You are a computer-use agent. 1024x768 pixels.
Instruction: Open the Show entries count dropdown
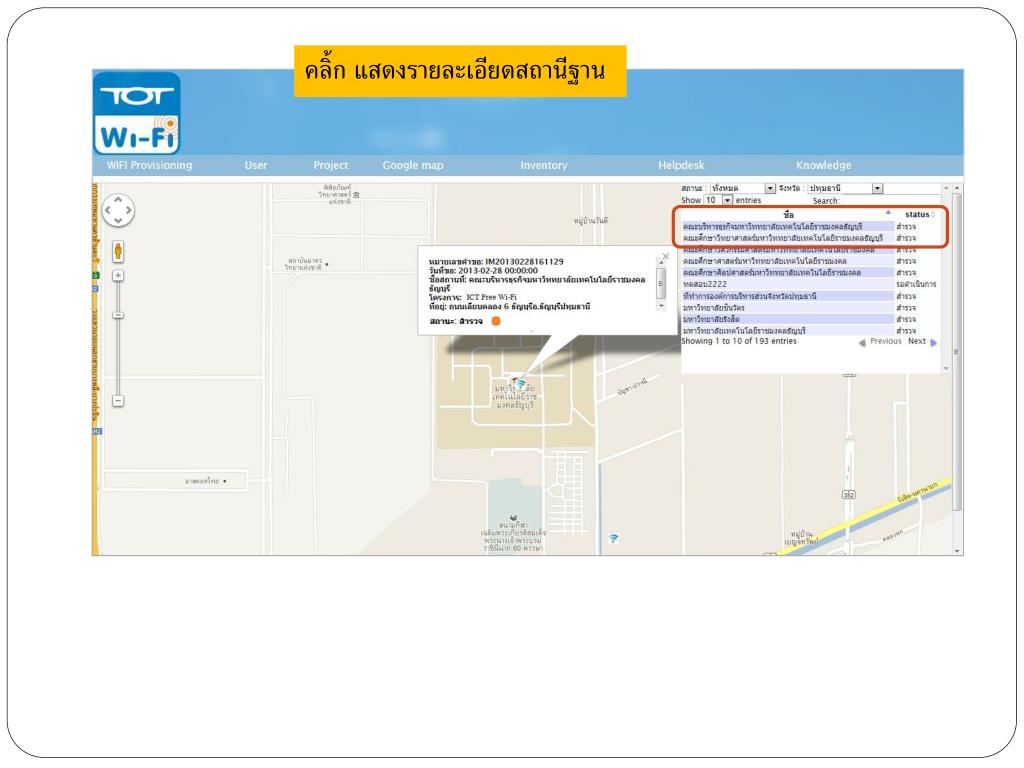pyautogui.click(x=718, y=200)
